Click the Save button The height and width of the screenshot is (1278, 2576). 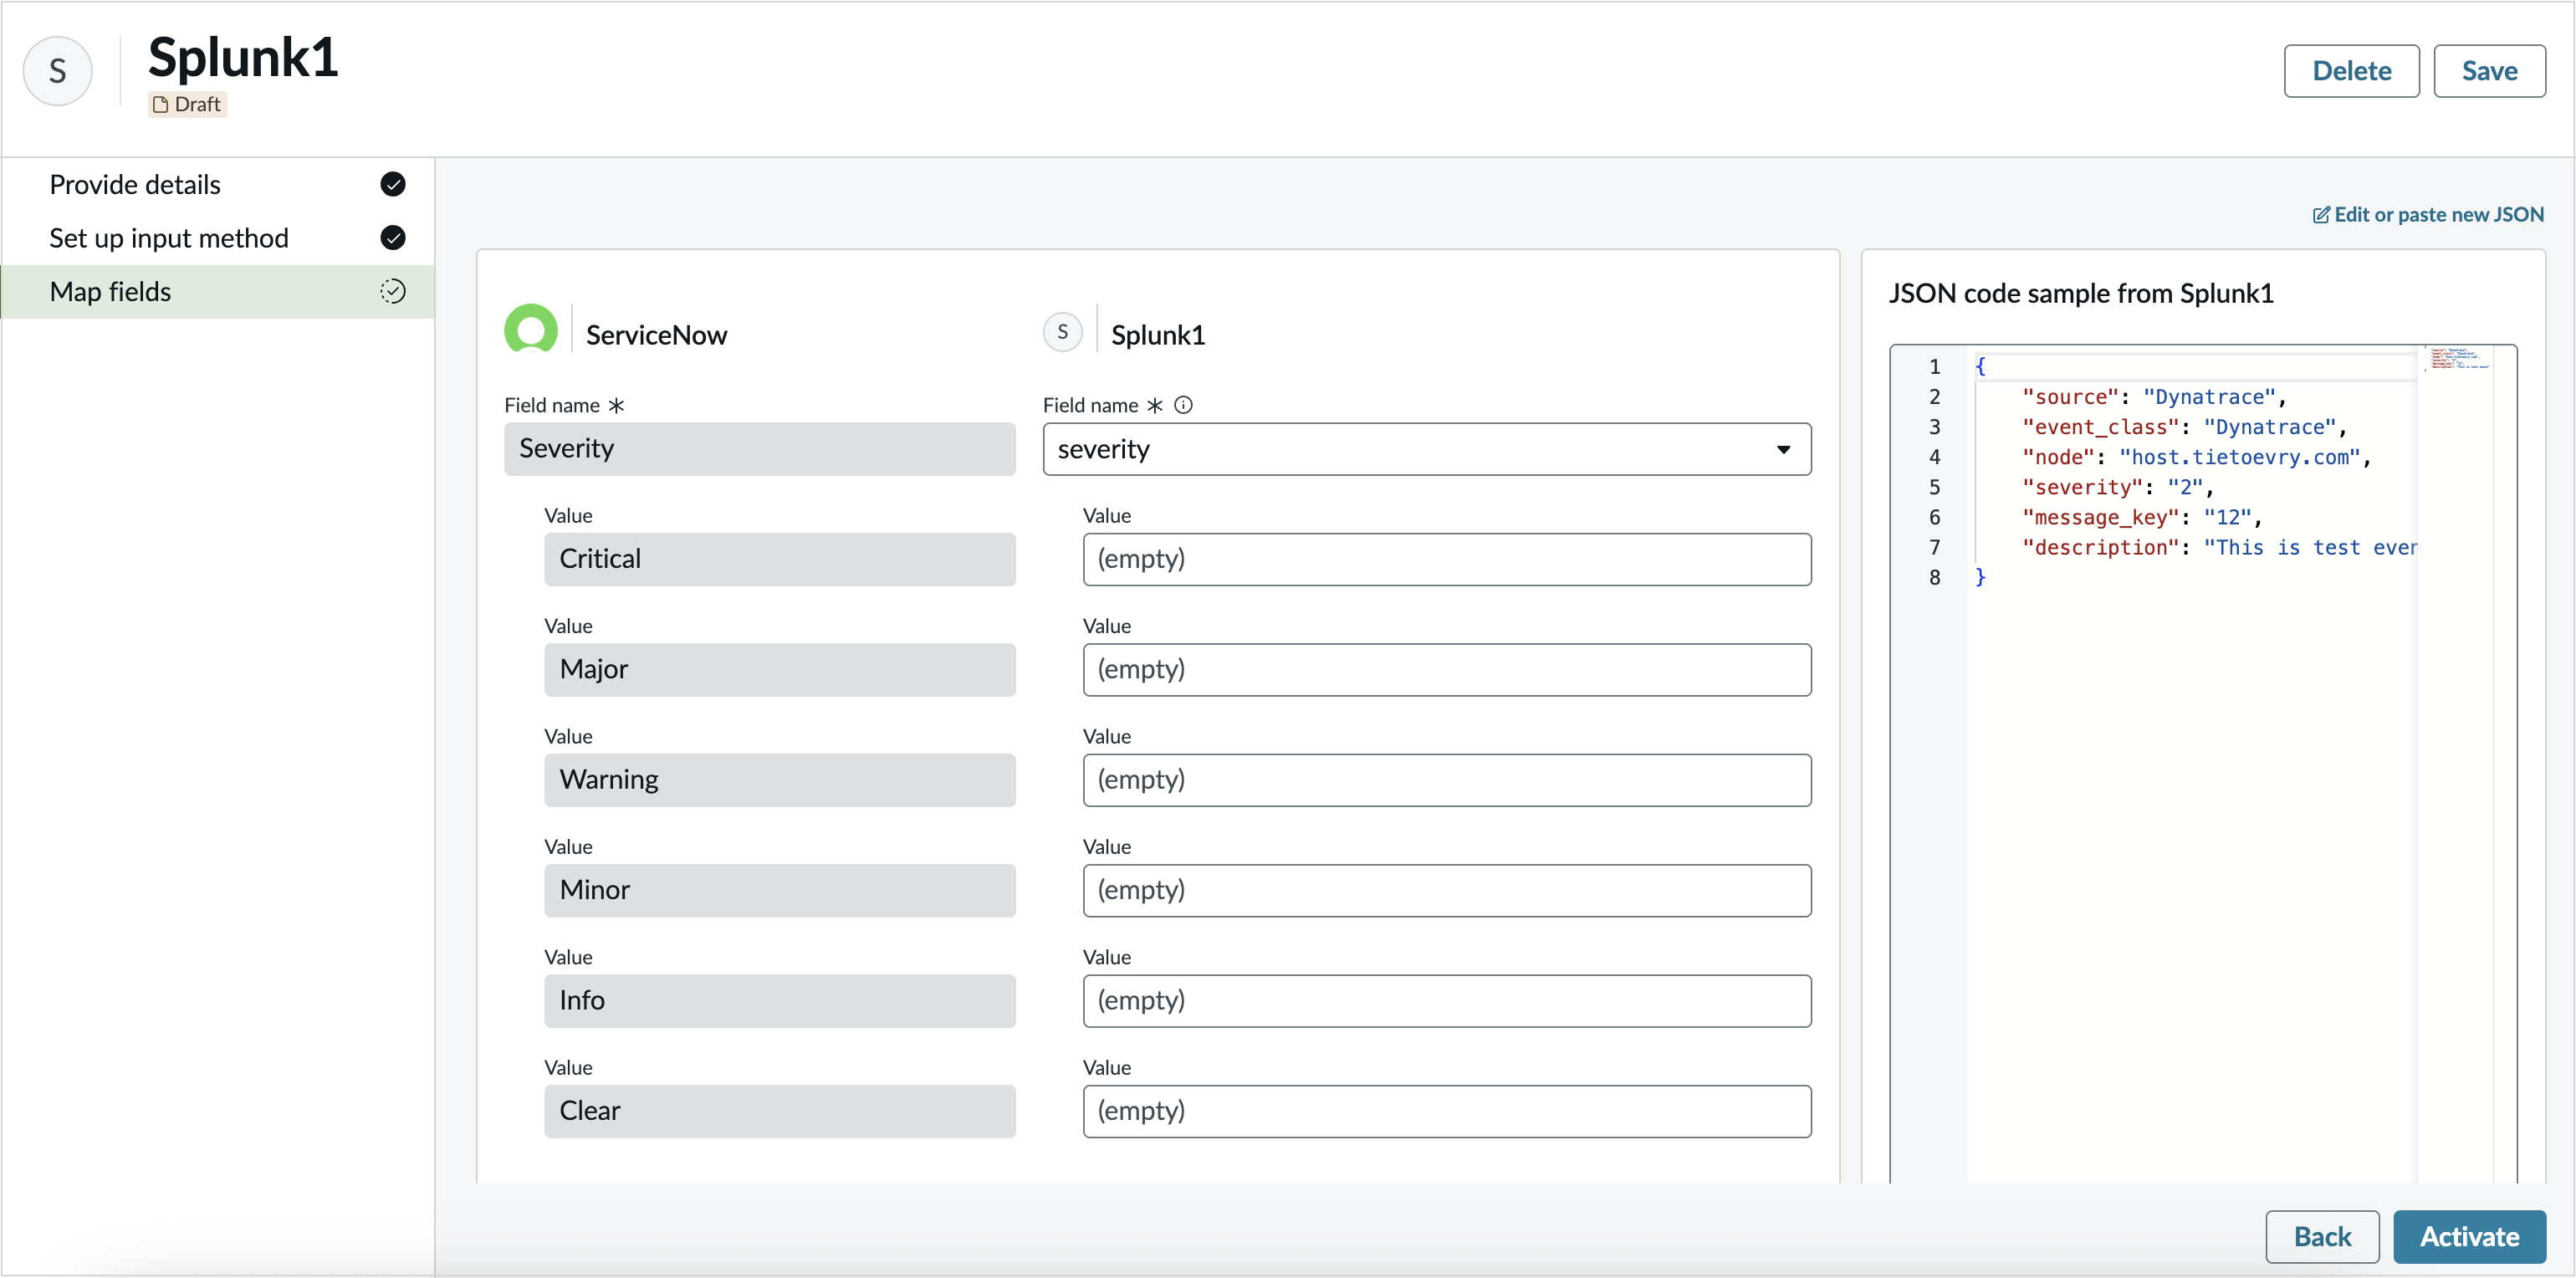pyautogui.click(x=2489, y=71)
